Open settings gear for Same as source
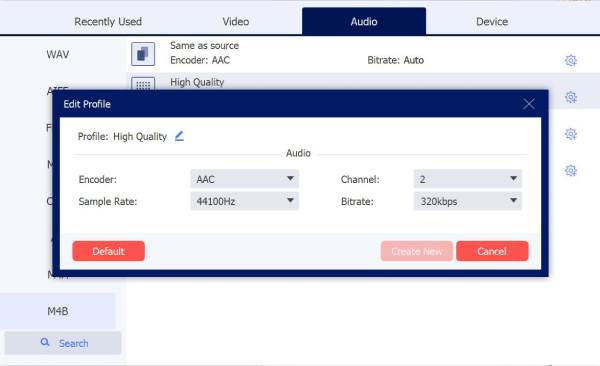Screen dimensions: 600x366 571,60
